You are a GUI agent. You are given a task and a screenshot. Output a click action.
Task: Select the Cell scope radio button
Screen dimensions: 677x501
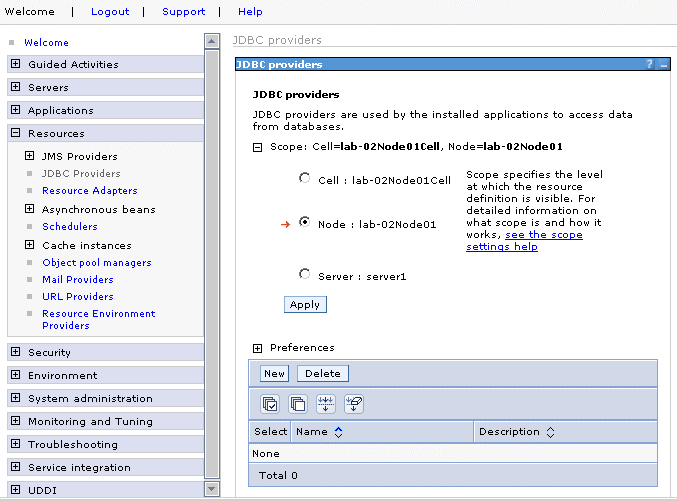(304, 178)
